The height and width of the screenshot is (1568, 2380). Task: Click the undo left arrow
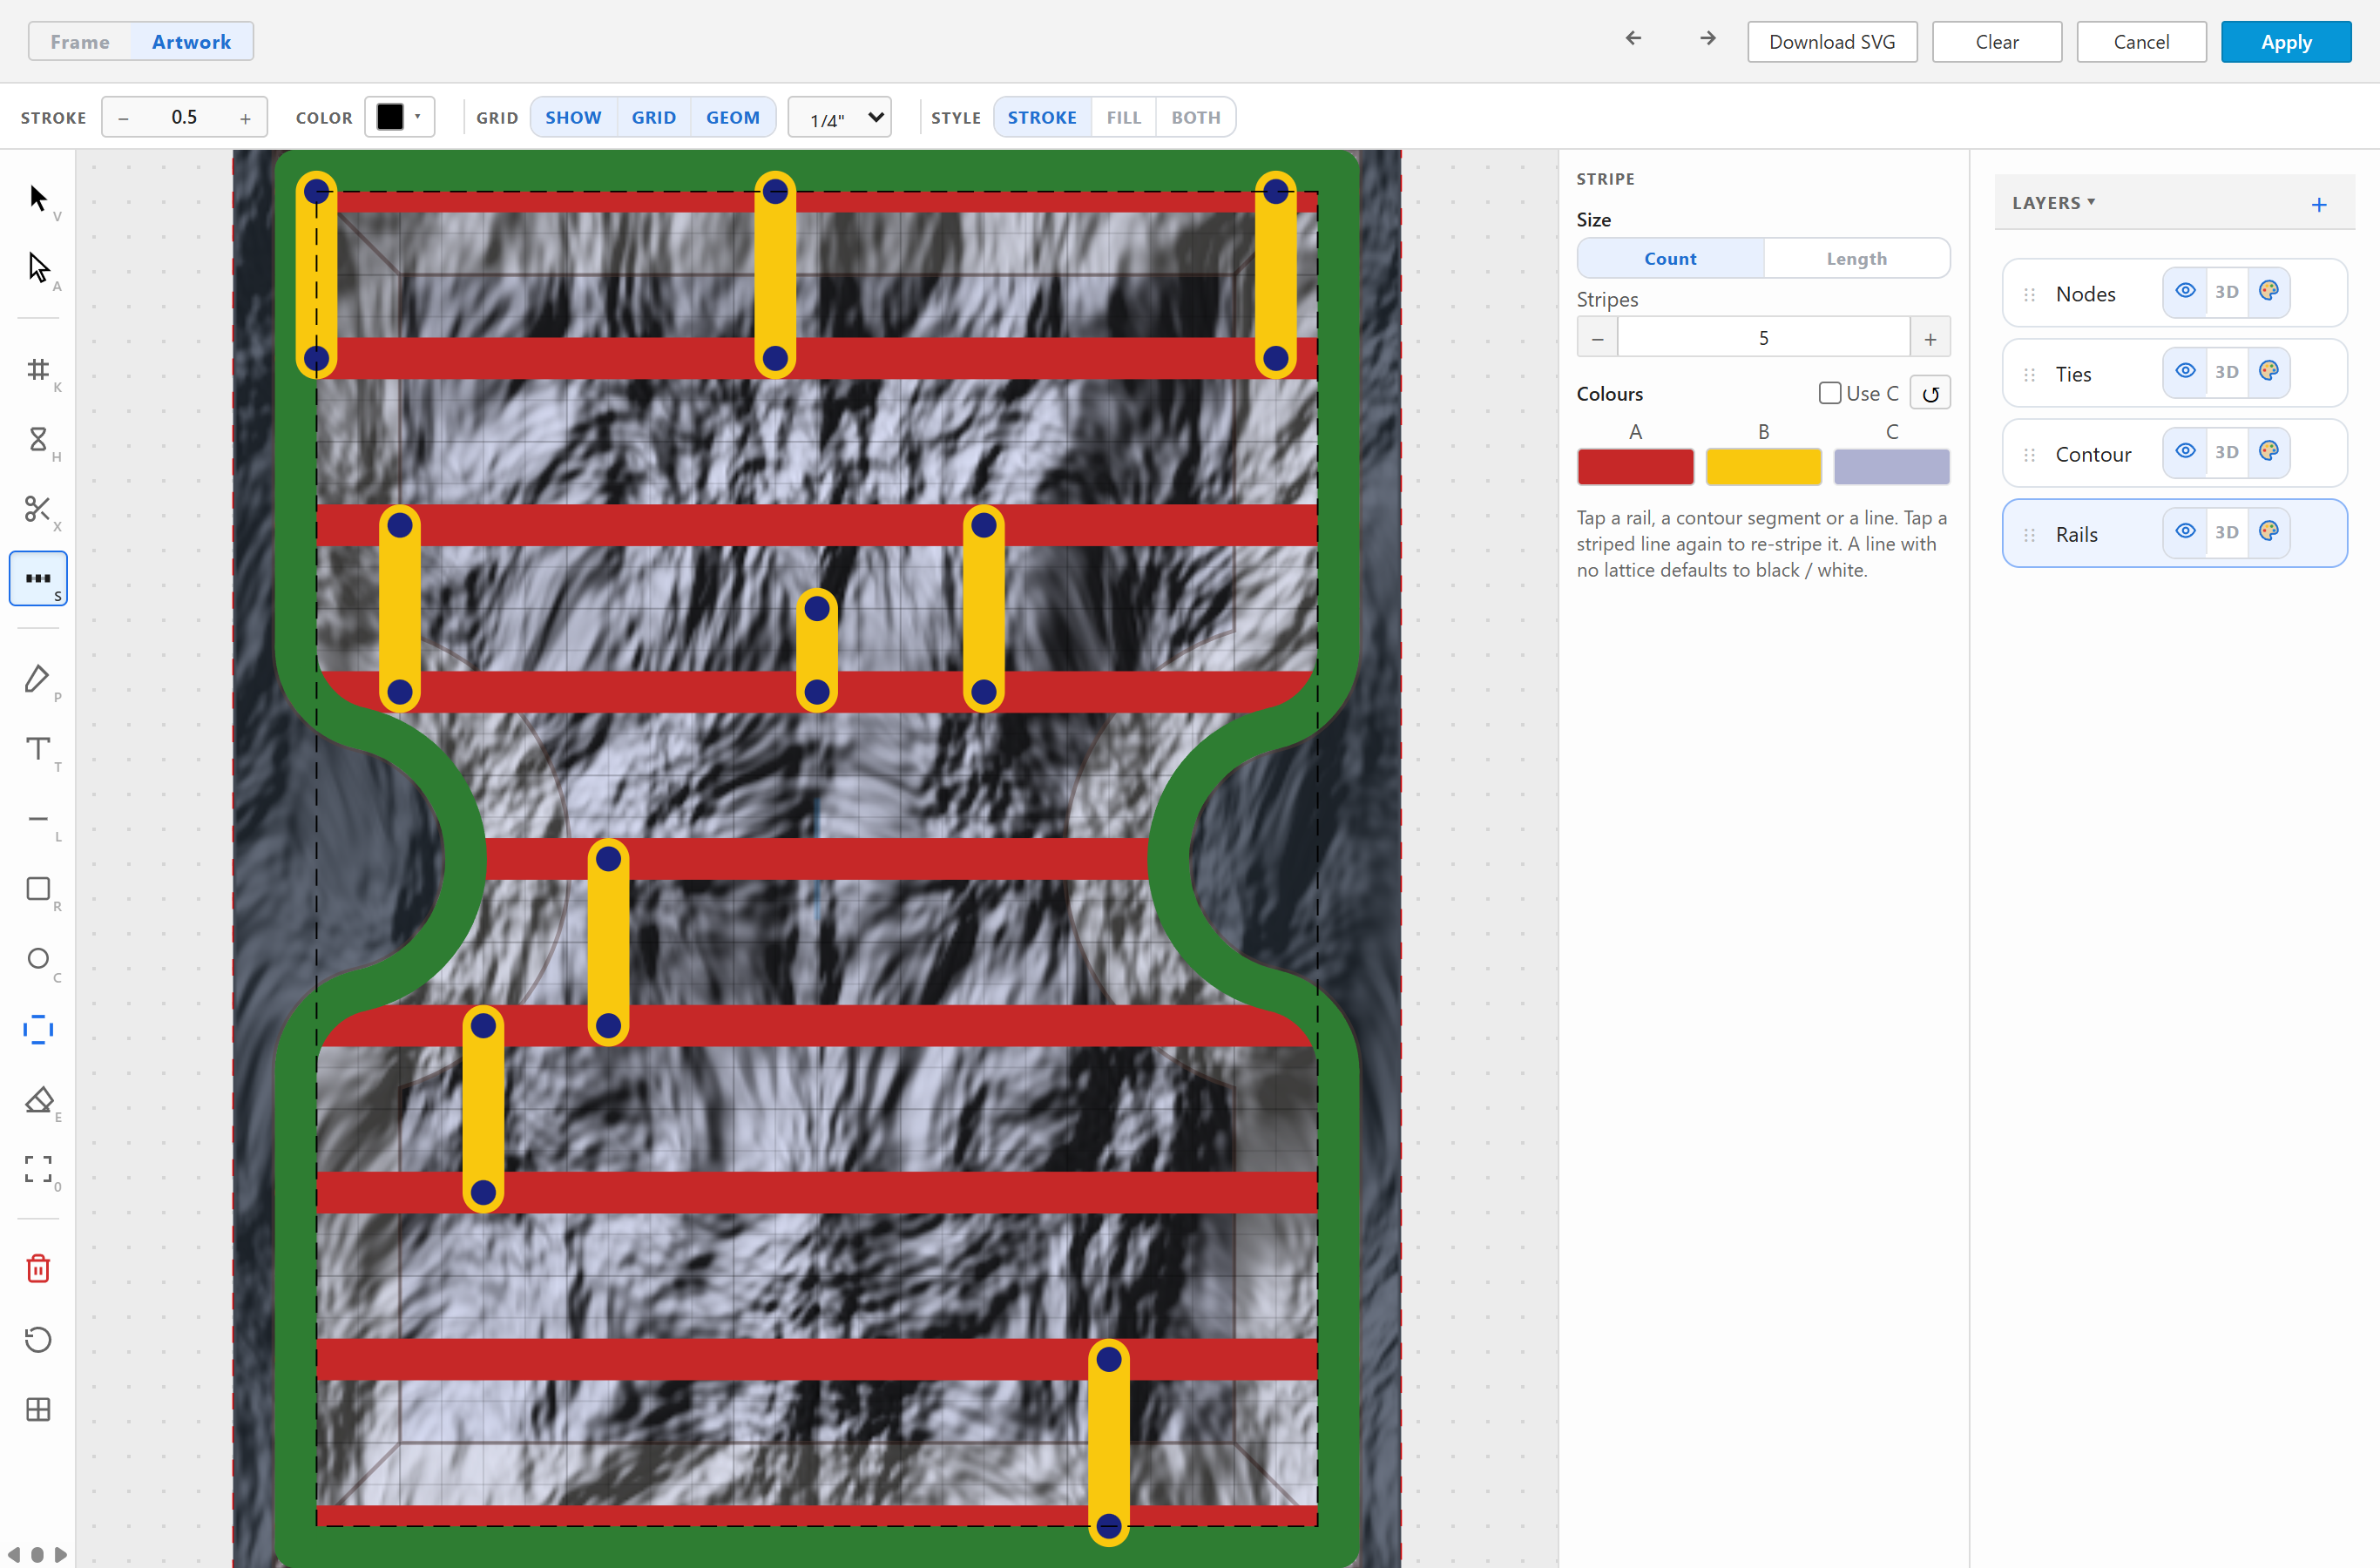point(1633,38)
